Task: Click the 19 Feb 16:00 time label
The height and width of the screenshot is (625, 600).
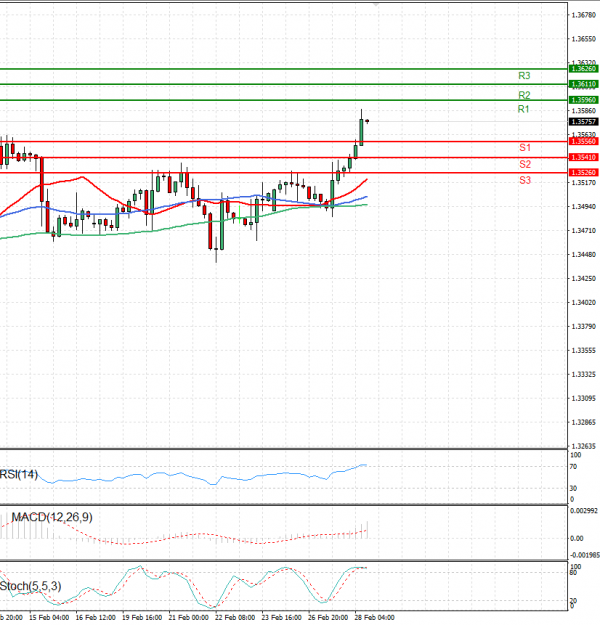Action: (x=142, y=617)
